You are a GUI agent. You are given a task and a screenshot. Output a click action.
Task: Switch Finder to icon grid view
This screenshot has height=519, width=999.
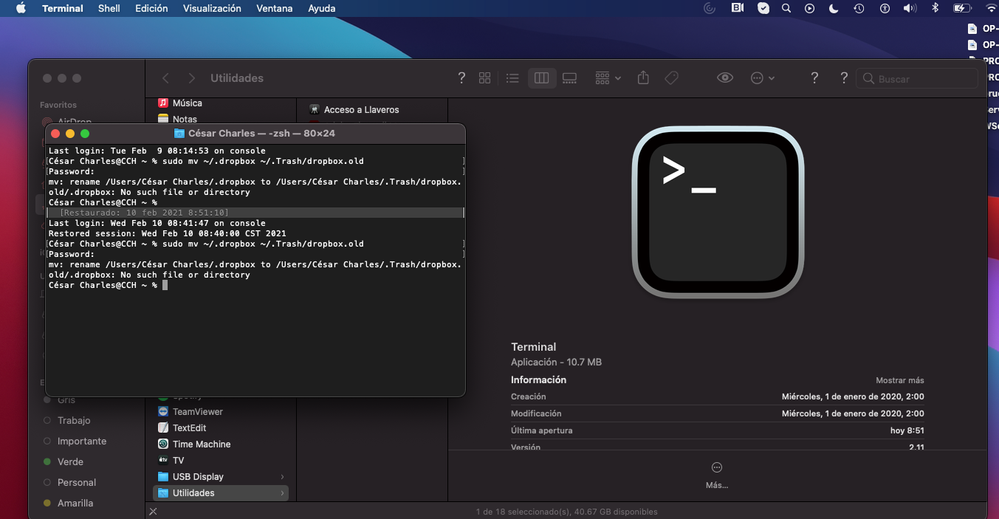click(x=485, y=78)
